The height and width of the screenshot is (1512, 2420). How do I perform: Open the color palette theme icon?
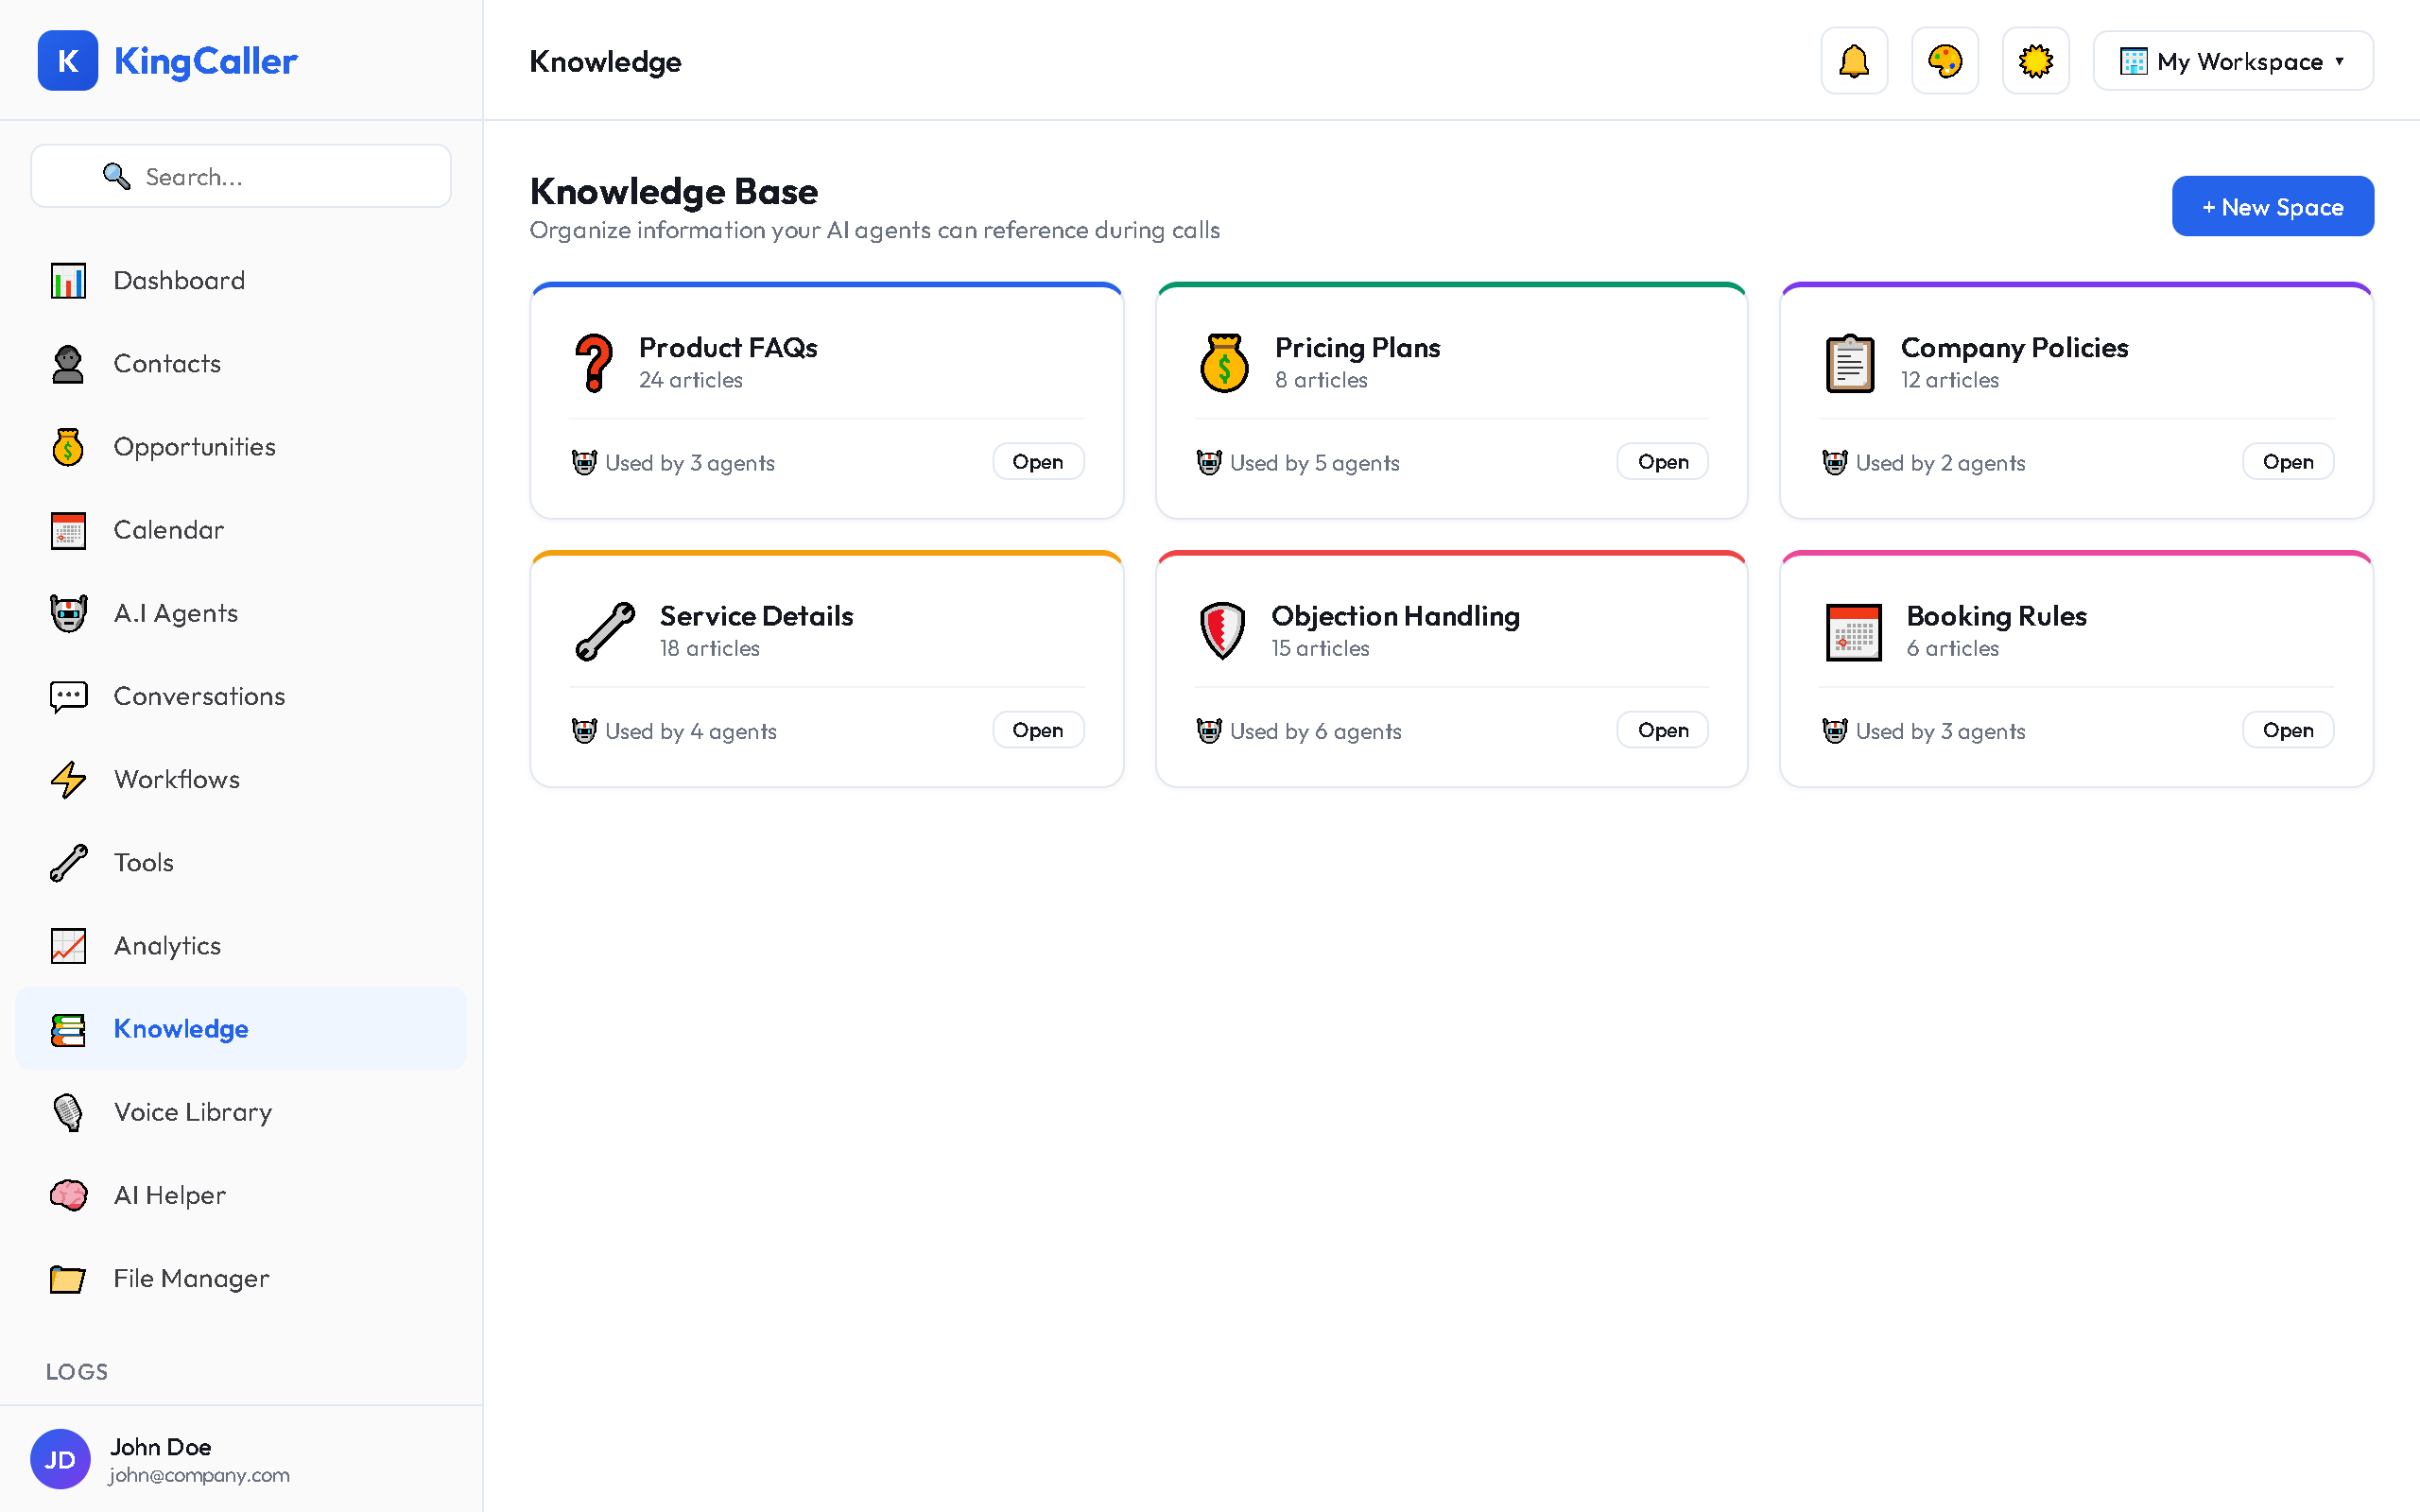[1944, 61]
